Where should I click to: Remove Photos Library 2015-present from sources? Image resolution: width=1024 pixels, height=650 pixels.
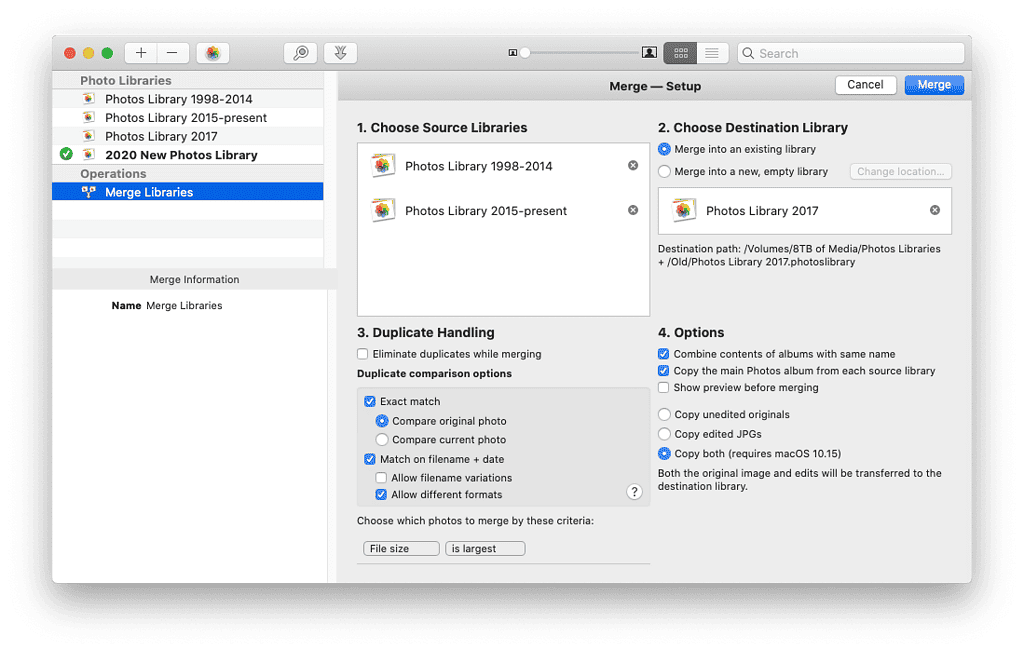pyautogui.click(x=633, y=210)
